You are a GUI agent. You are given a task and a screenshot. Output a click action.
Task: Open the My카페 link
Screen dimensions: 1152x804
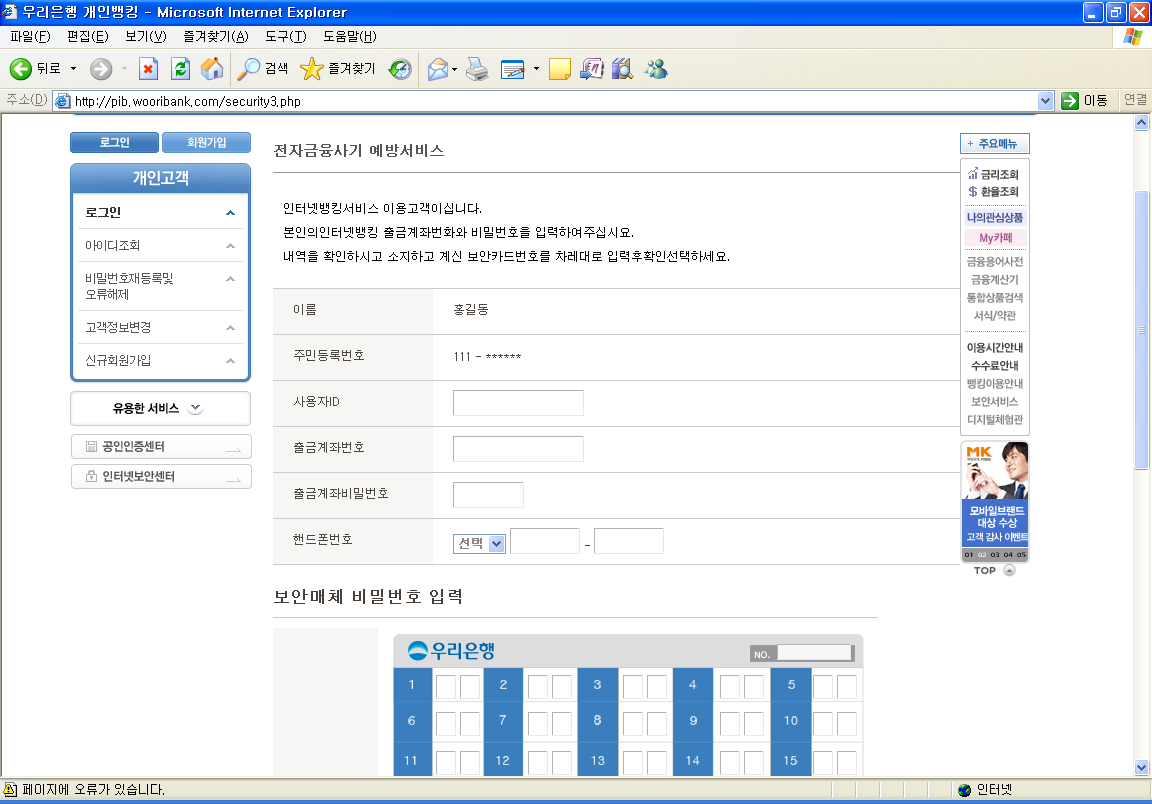(995, 237)
